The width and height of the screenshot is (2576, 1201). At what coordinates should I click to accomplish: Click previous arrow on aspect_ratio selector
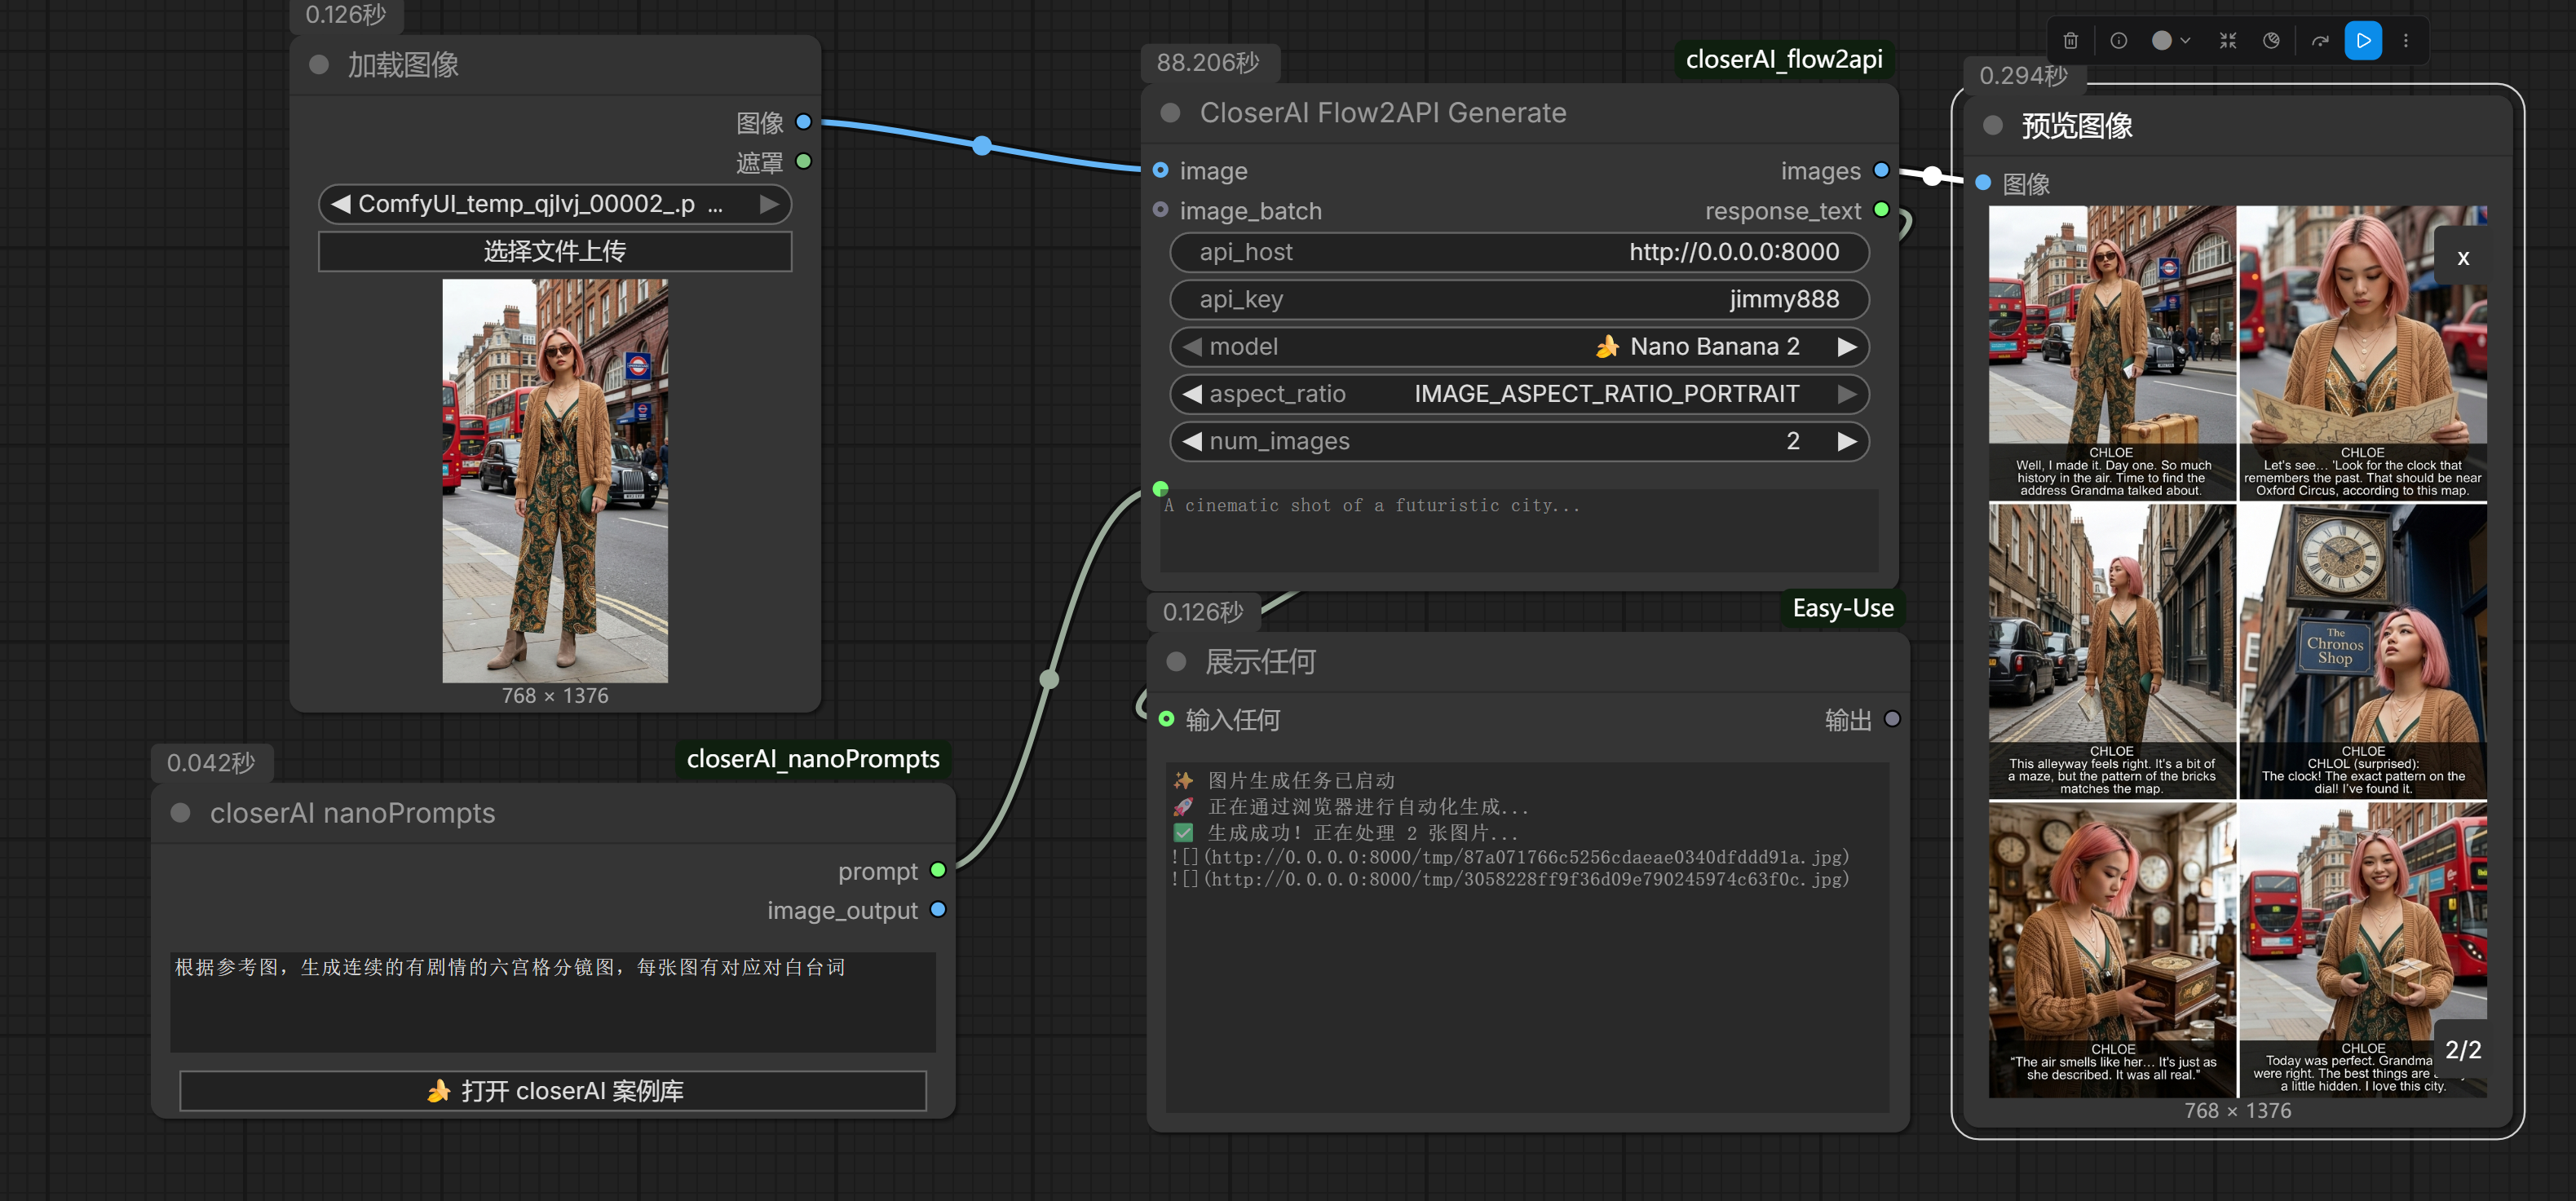point(1192,394)
